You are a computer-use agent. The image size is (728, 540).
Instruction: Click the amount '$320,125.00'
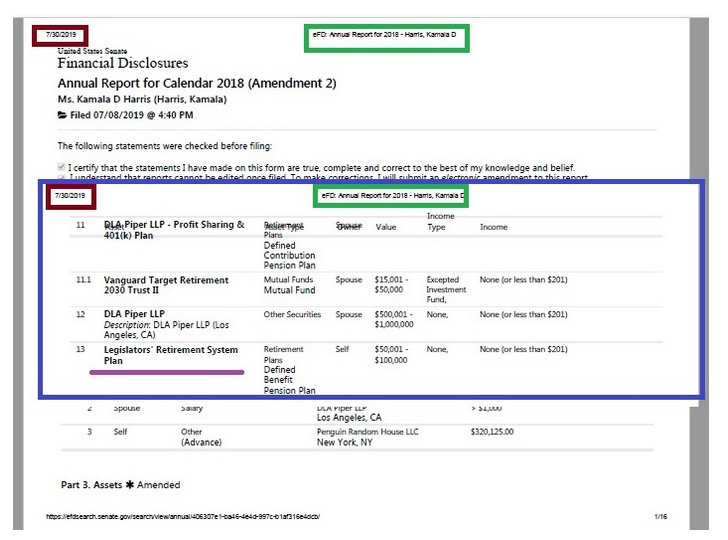[x=492, y=432]
